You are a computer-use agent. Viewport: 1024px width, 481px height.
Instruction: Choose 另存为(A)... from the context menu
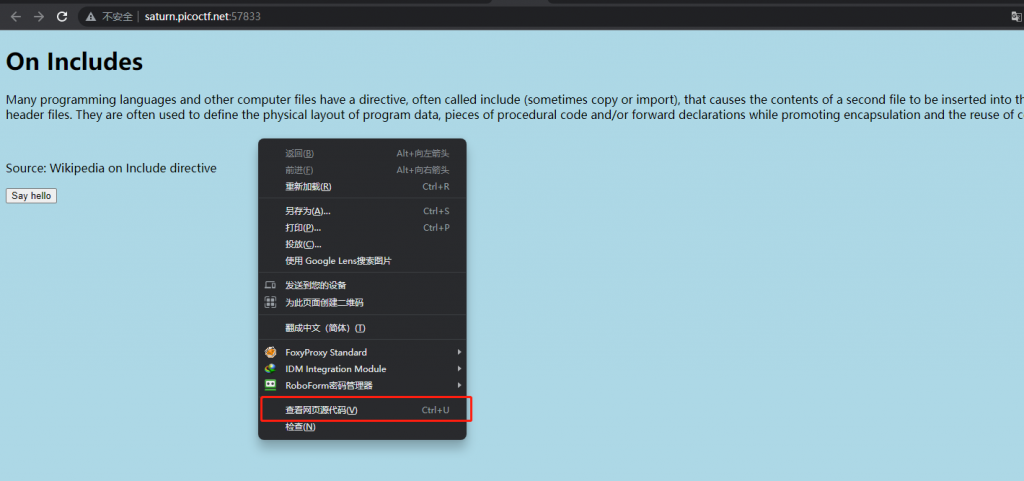point(362,211)
